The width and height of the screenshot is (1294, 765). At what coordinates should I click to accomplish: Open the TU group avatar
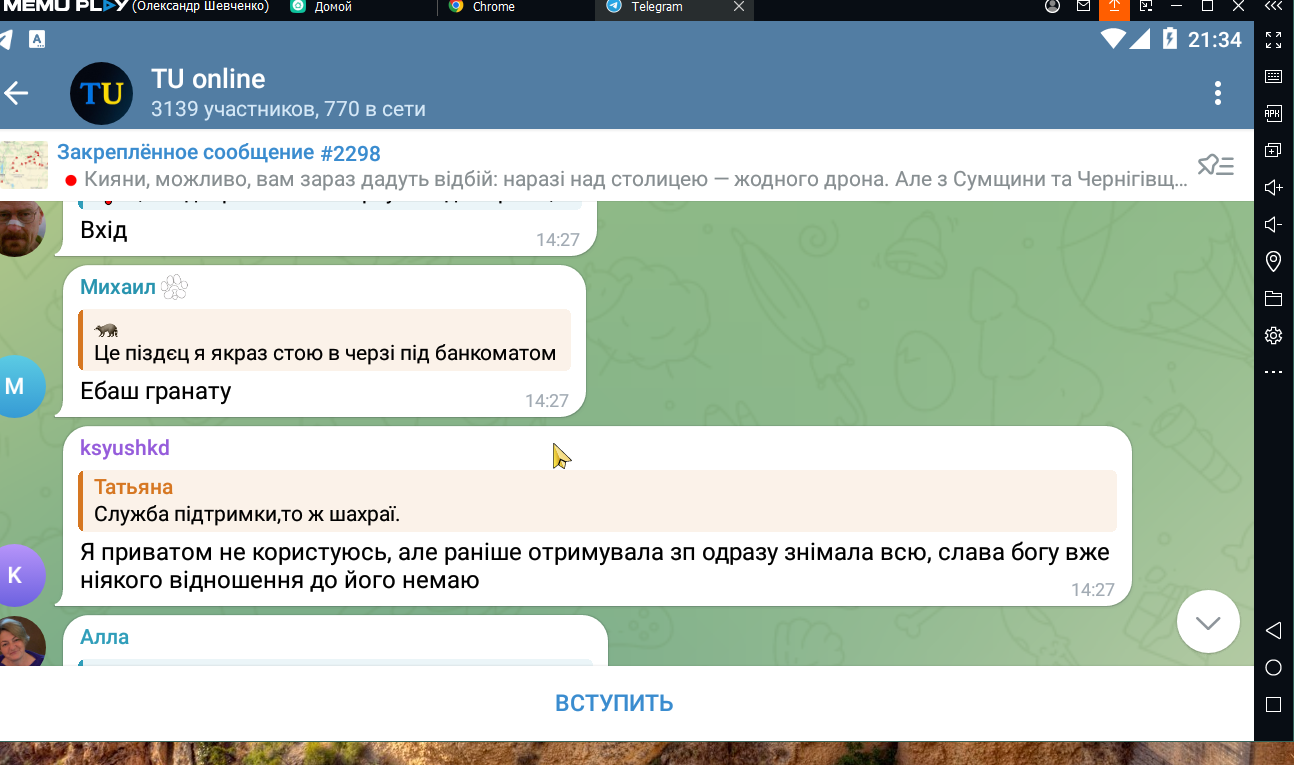(x=102, y=94)
